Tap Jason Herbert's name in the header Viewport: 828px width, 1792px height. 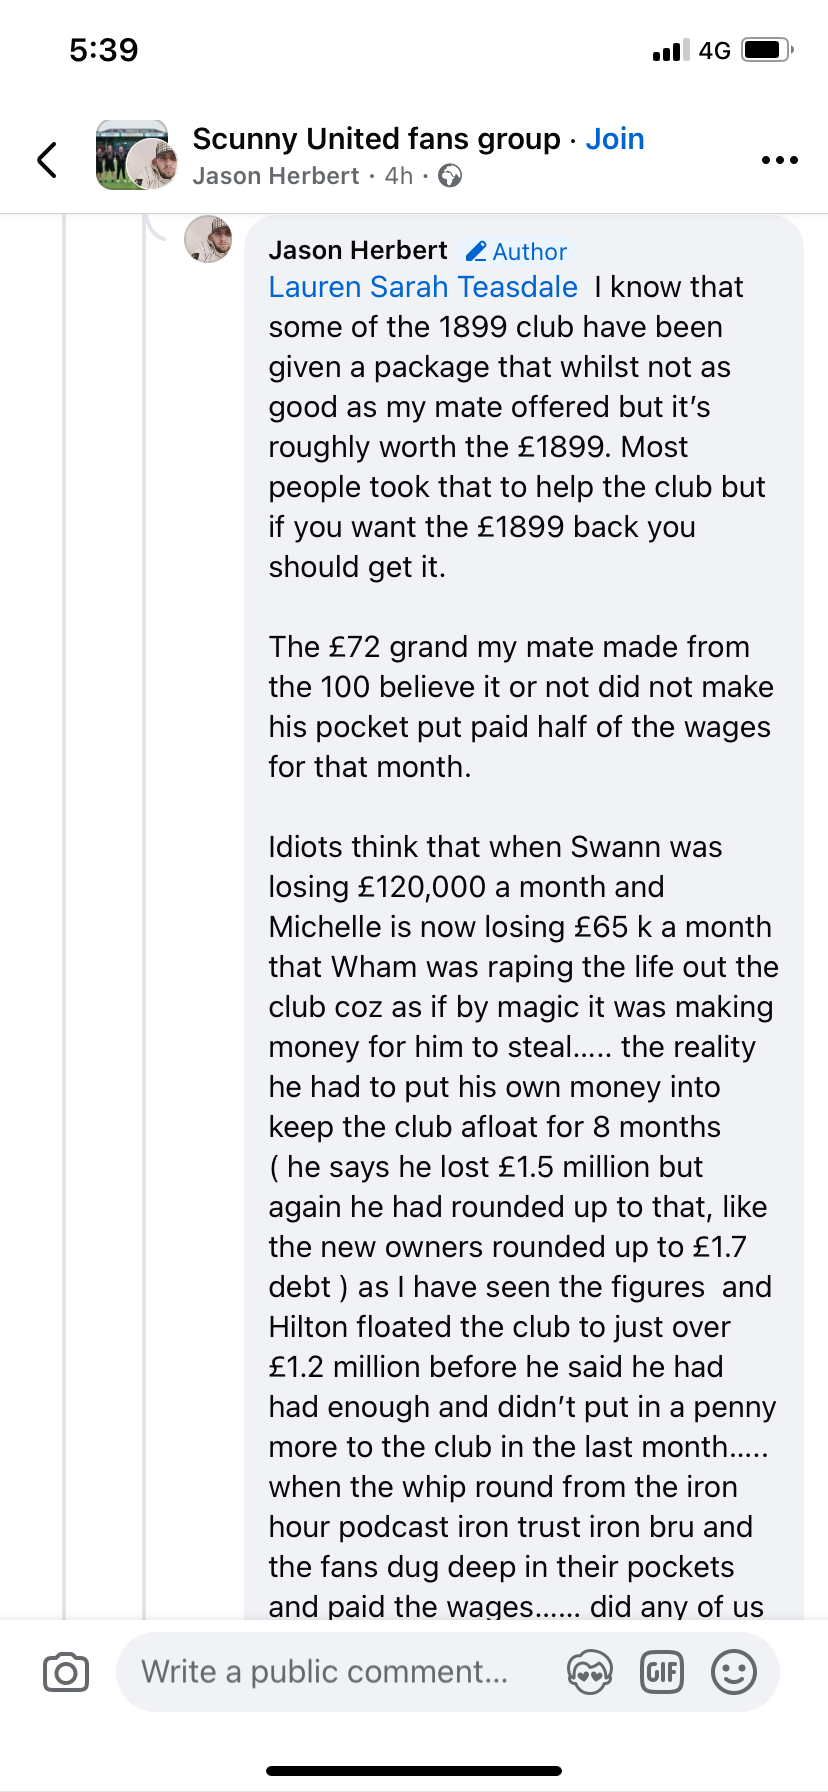click(x=276, y=176)
